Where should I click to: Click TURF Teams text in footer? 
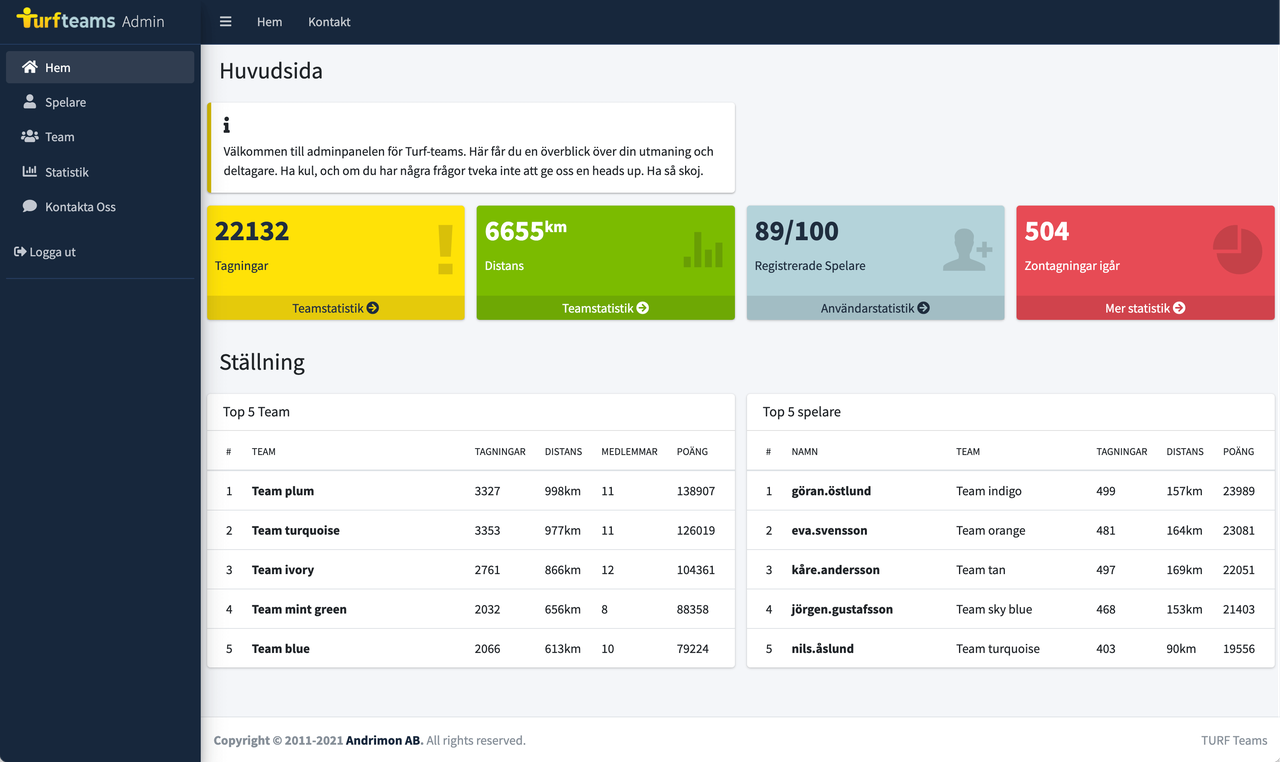click(1234, 740)
